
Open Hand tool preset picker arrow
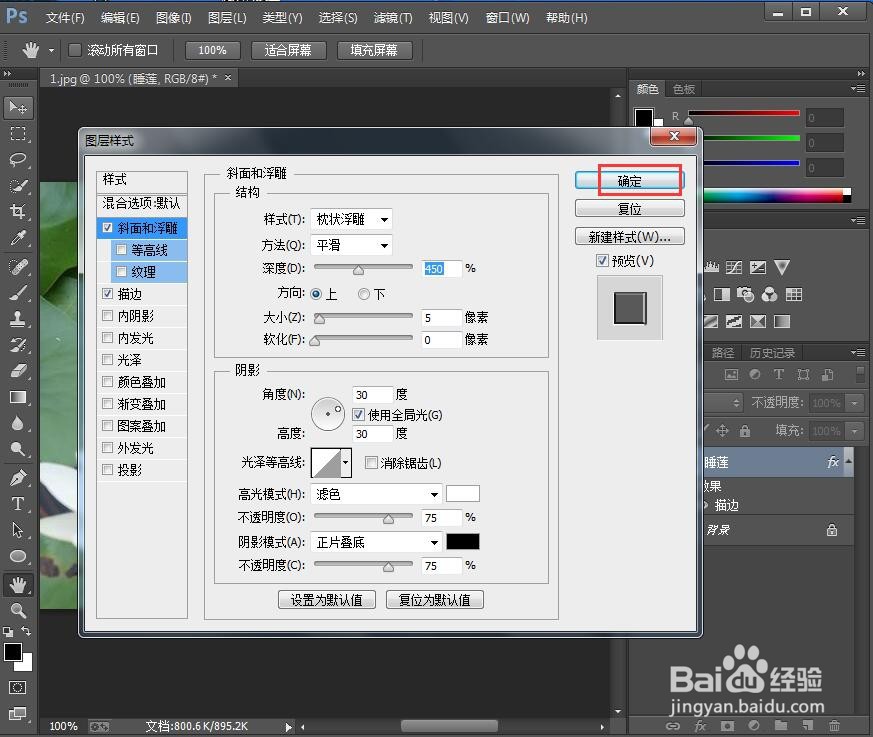pyautogui.click(x=51, y=51)
